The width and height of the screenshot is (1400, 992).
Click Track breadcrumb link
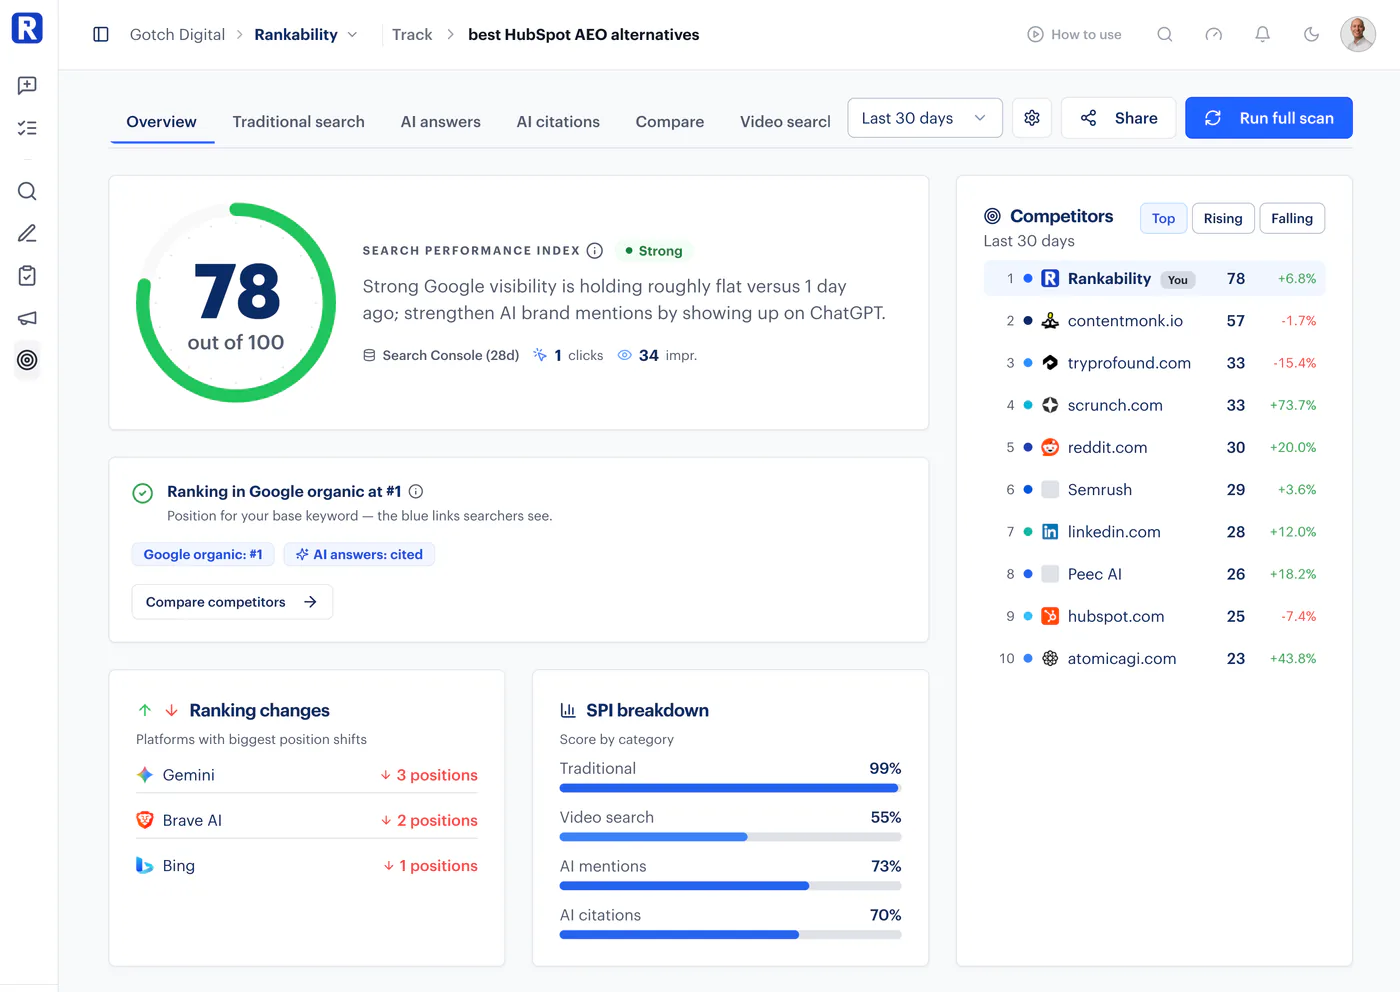412,35
